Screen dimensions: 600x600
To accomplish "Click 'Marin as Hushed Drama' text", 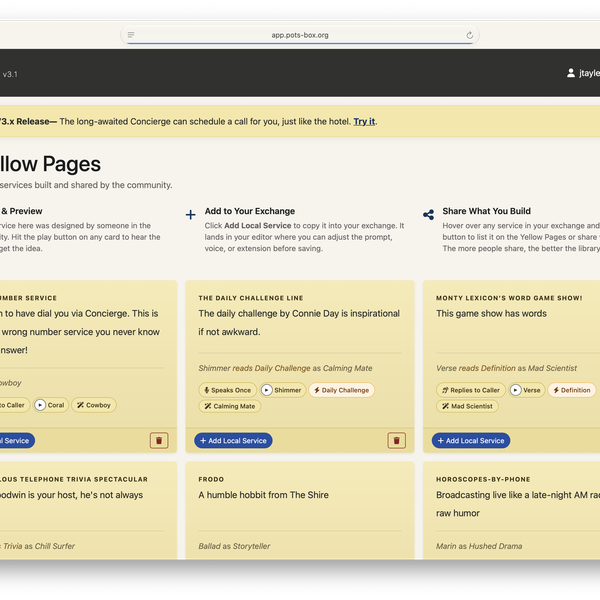I will click(x=479, y=546).
